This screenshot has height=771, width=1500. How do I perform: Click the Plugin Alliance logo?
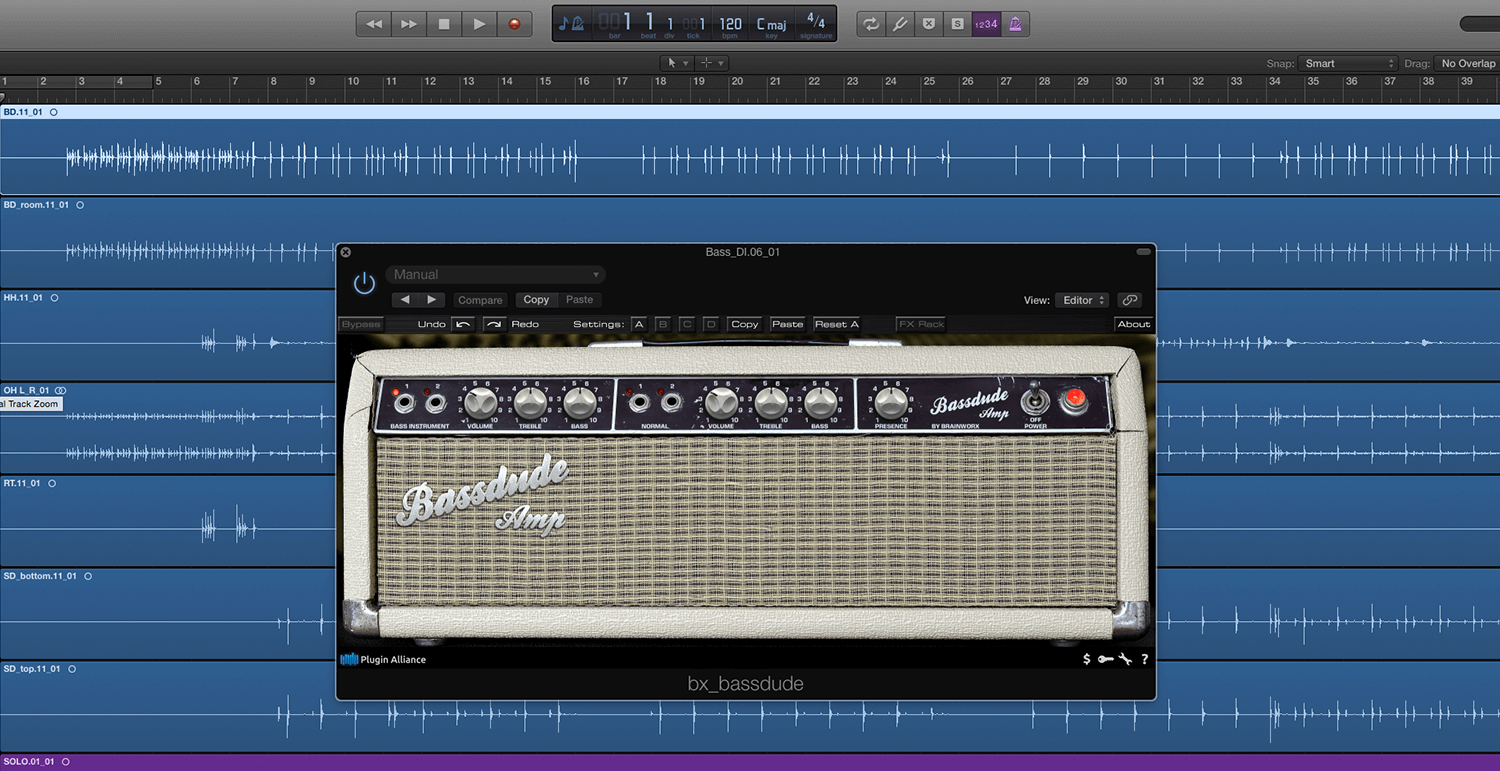tap(383, 660)
